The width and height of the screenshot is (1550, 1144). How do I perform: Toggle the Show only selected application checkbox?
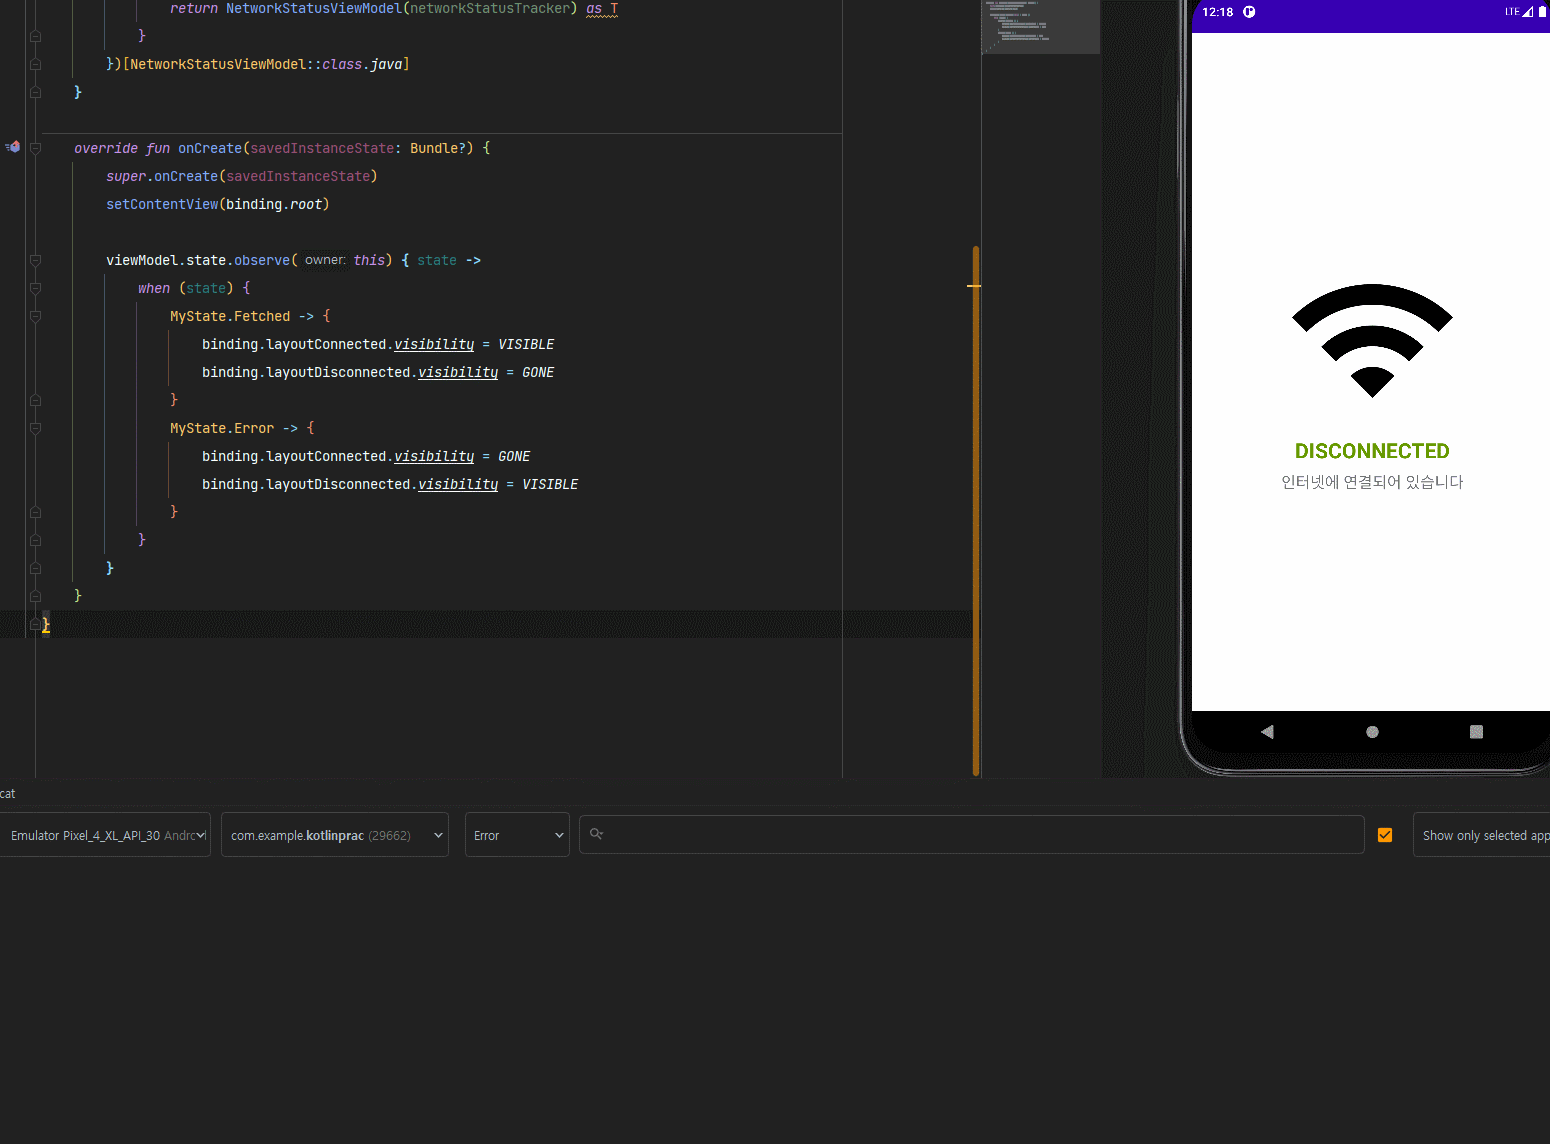1385,835
